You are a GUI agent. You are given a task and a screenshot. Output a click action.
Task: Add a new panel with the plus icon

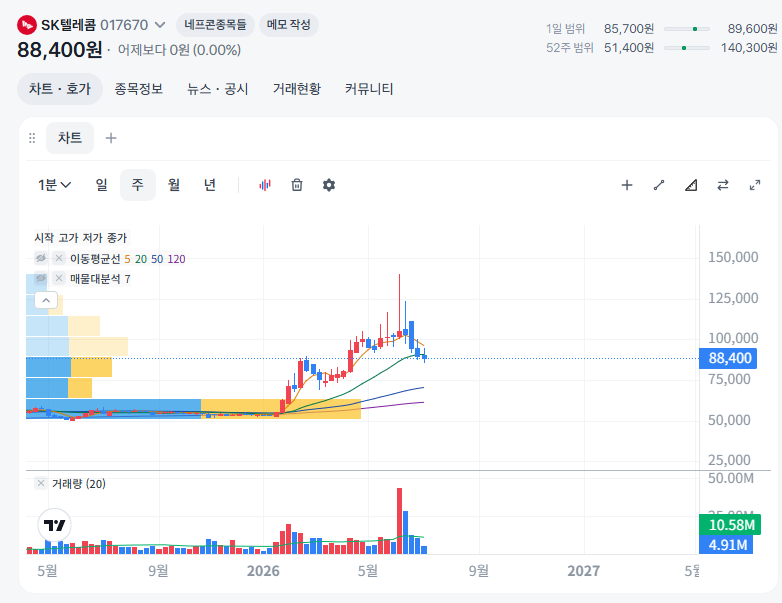coord(111,138)
